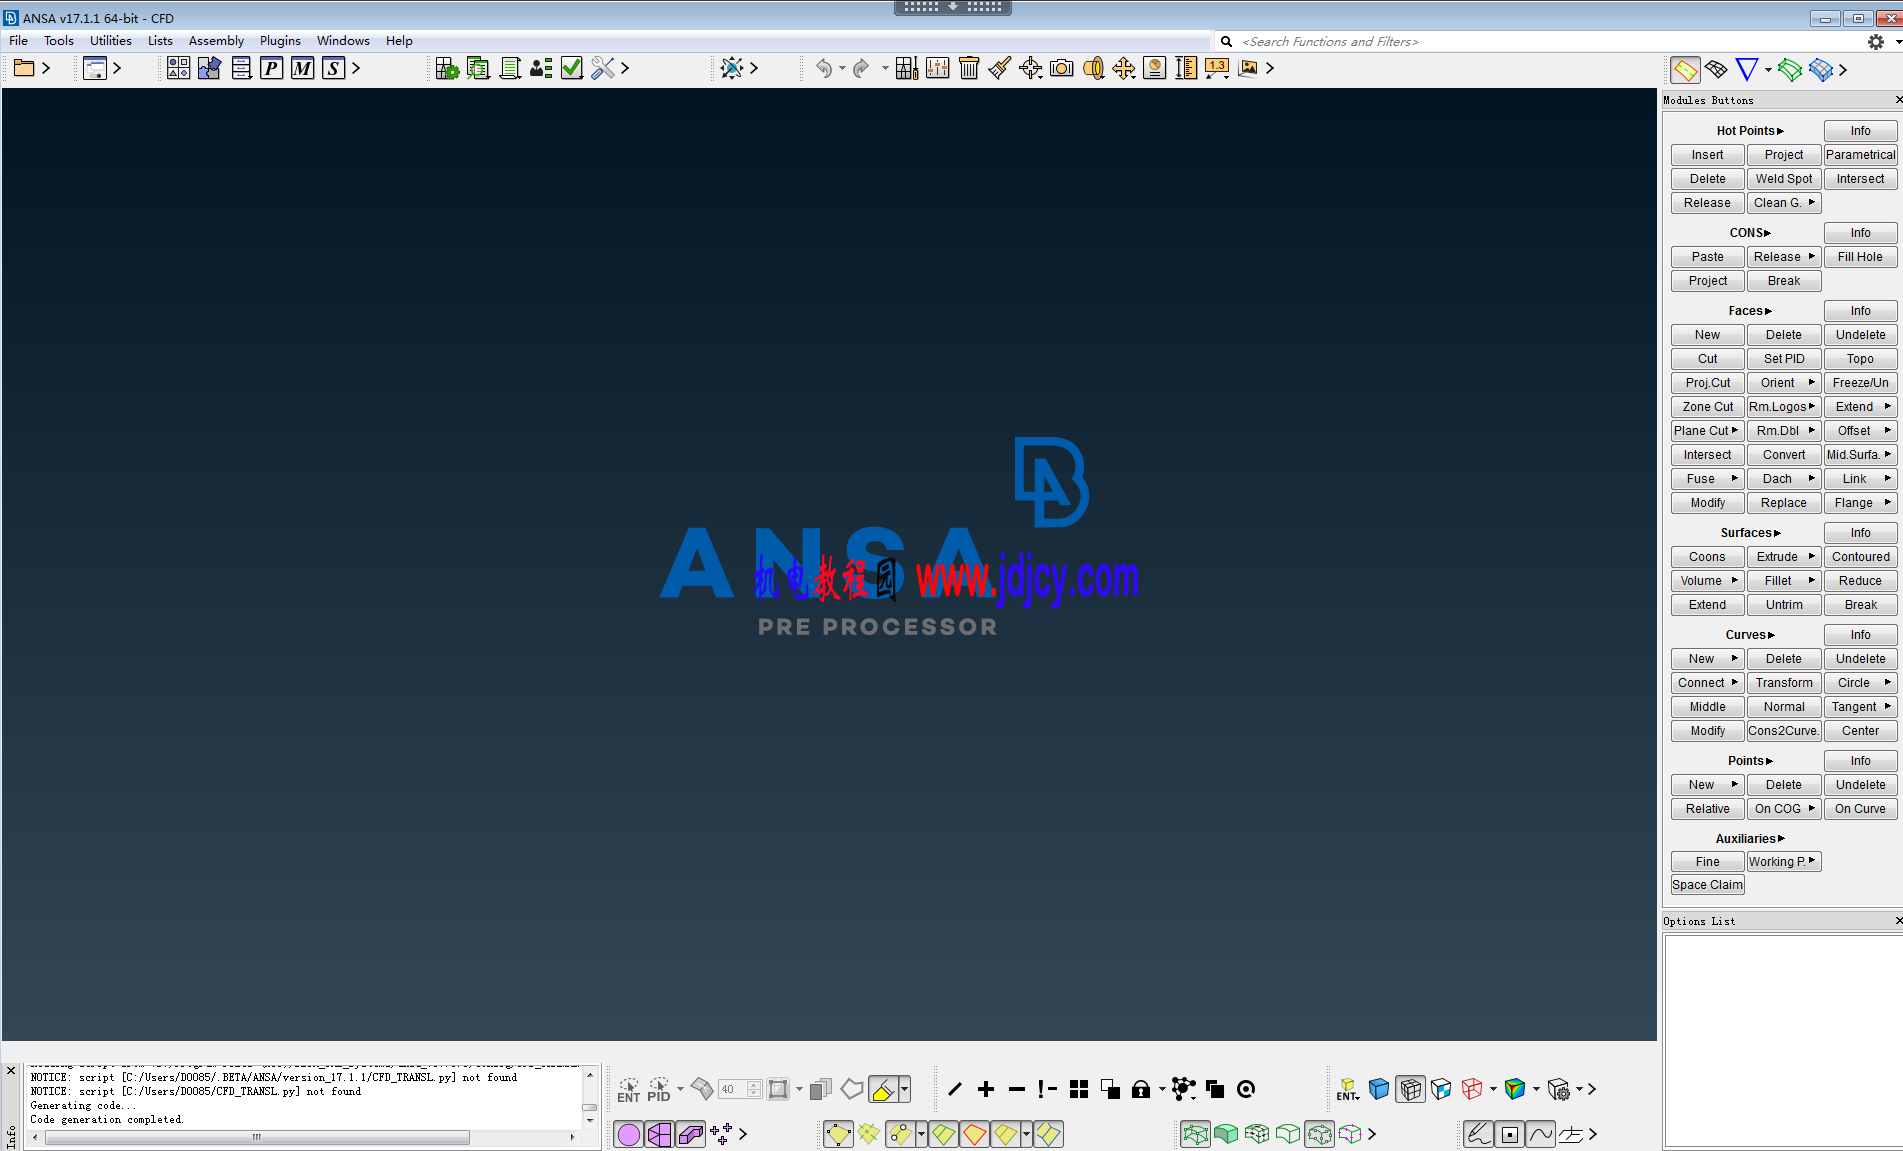1903x1151 pixels.
Task: Click the Coons surface button
Action: [x=1707, y=557]
